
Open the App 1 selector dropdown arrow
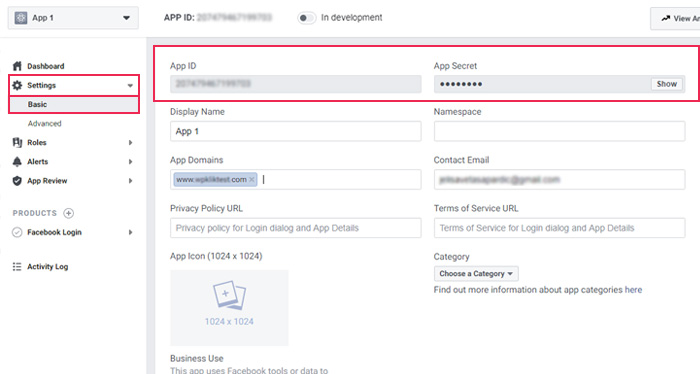tap(126, 18)
